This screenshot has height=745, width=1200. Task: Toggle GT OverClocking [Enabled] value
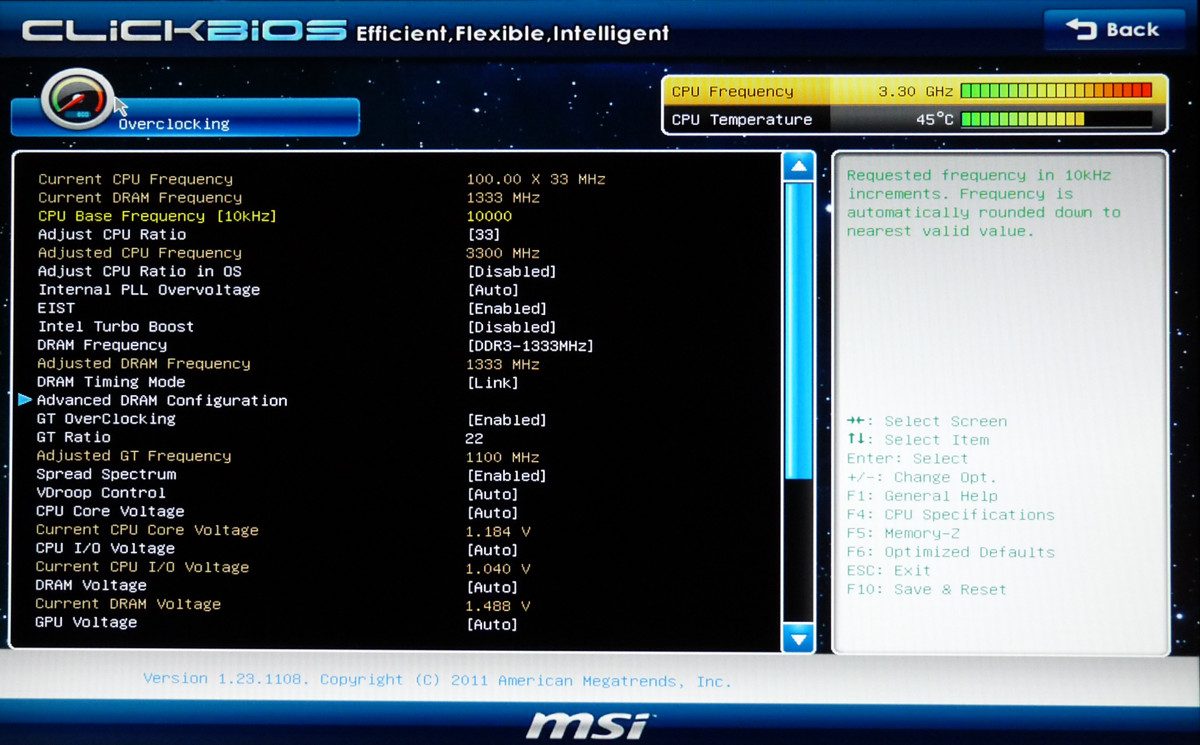coord(506,420)
